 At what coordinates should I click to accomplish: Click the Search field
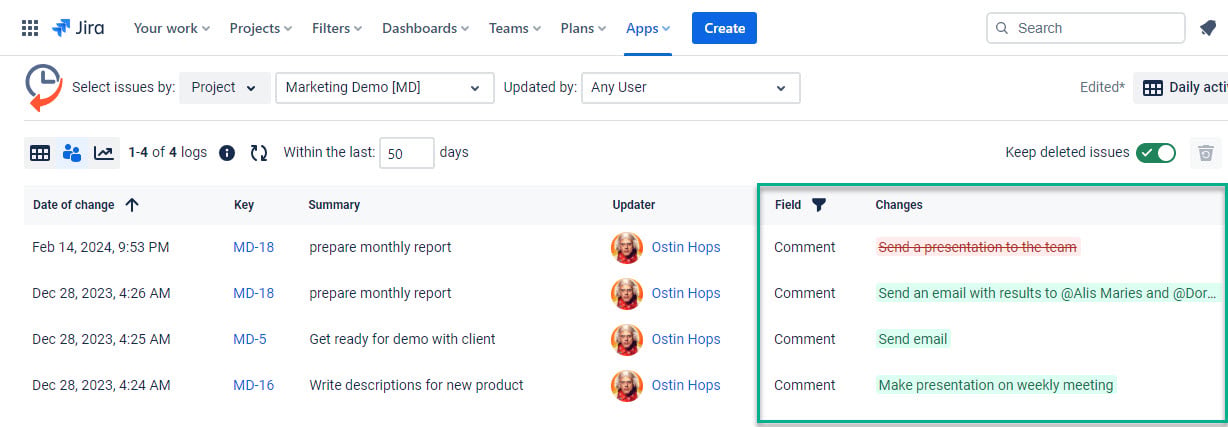1084,28
